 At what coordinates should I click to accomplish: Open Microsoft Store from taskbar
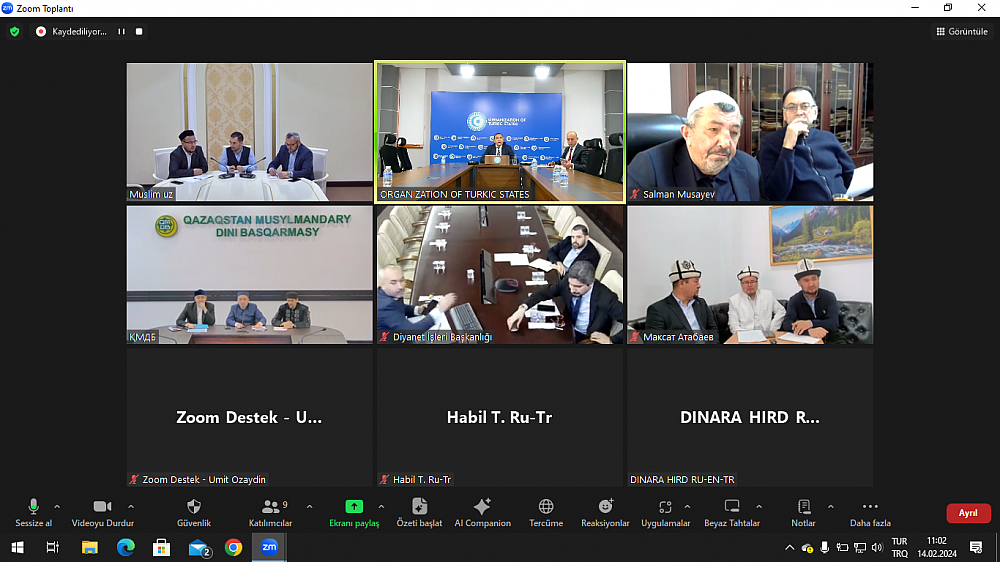click(161, 547)
